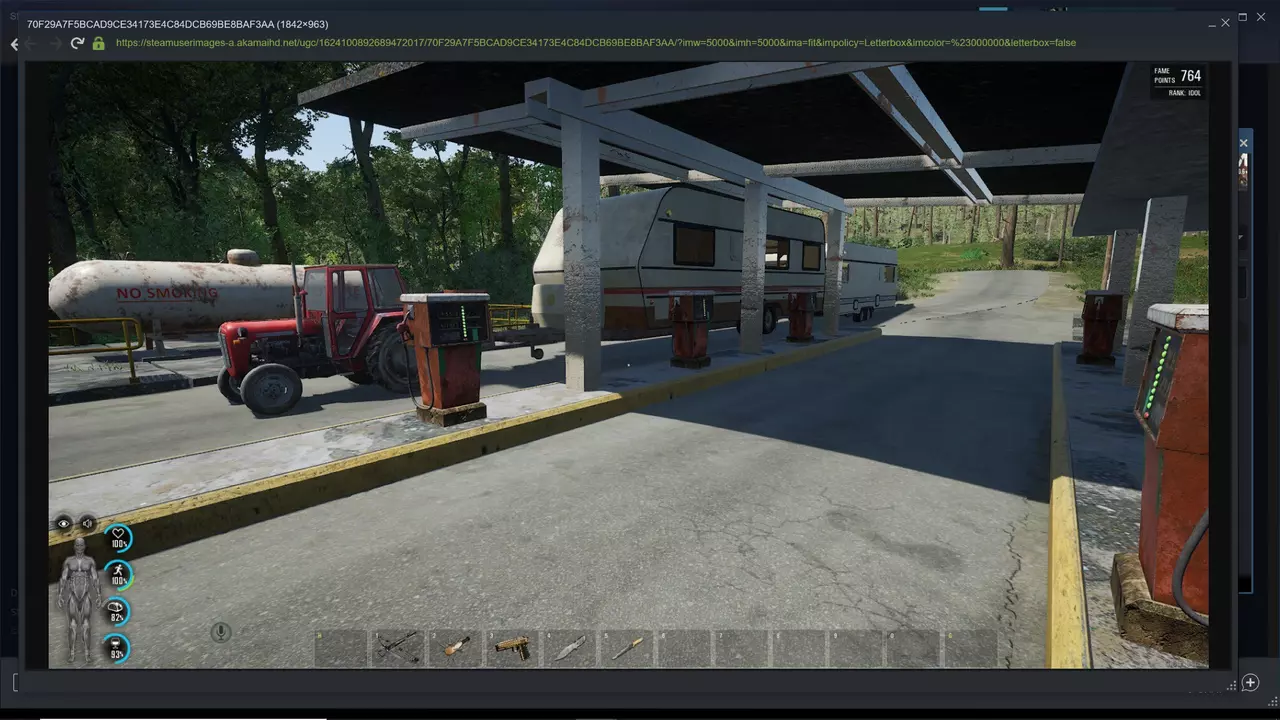This screenshot has width=1280, height=720.
Task: Click the hydration gauge showing 93%
Action: click(118, 649)
